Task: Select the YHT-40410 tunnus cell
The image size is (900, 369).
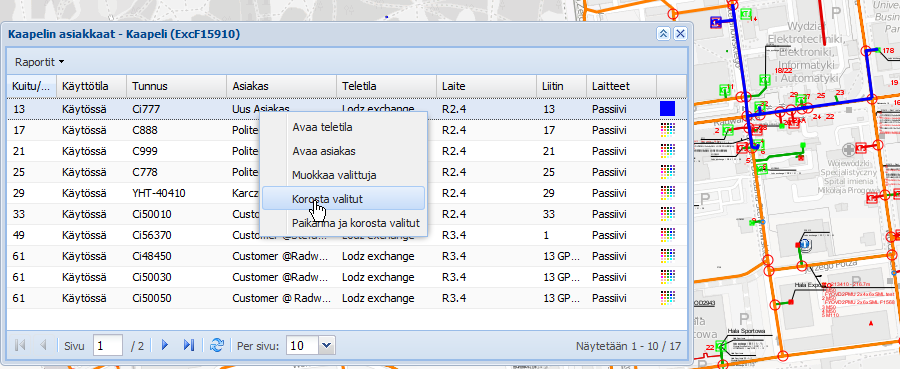Action: coord(176,193)
